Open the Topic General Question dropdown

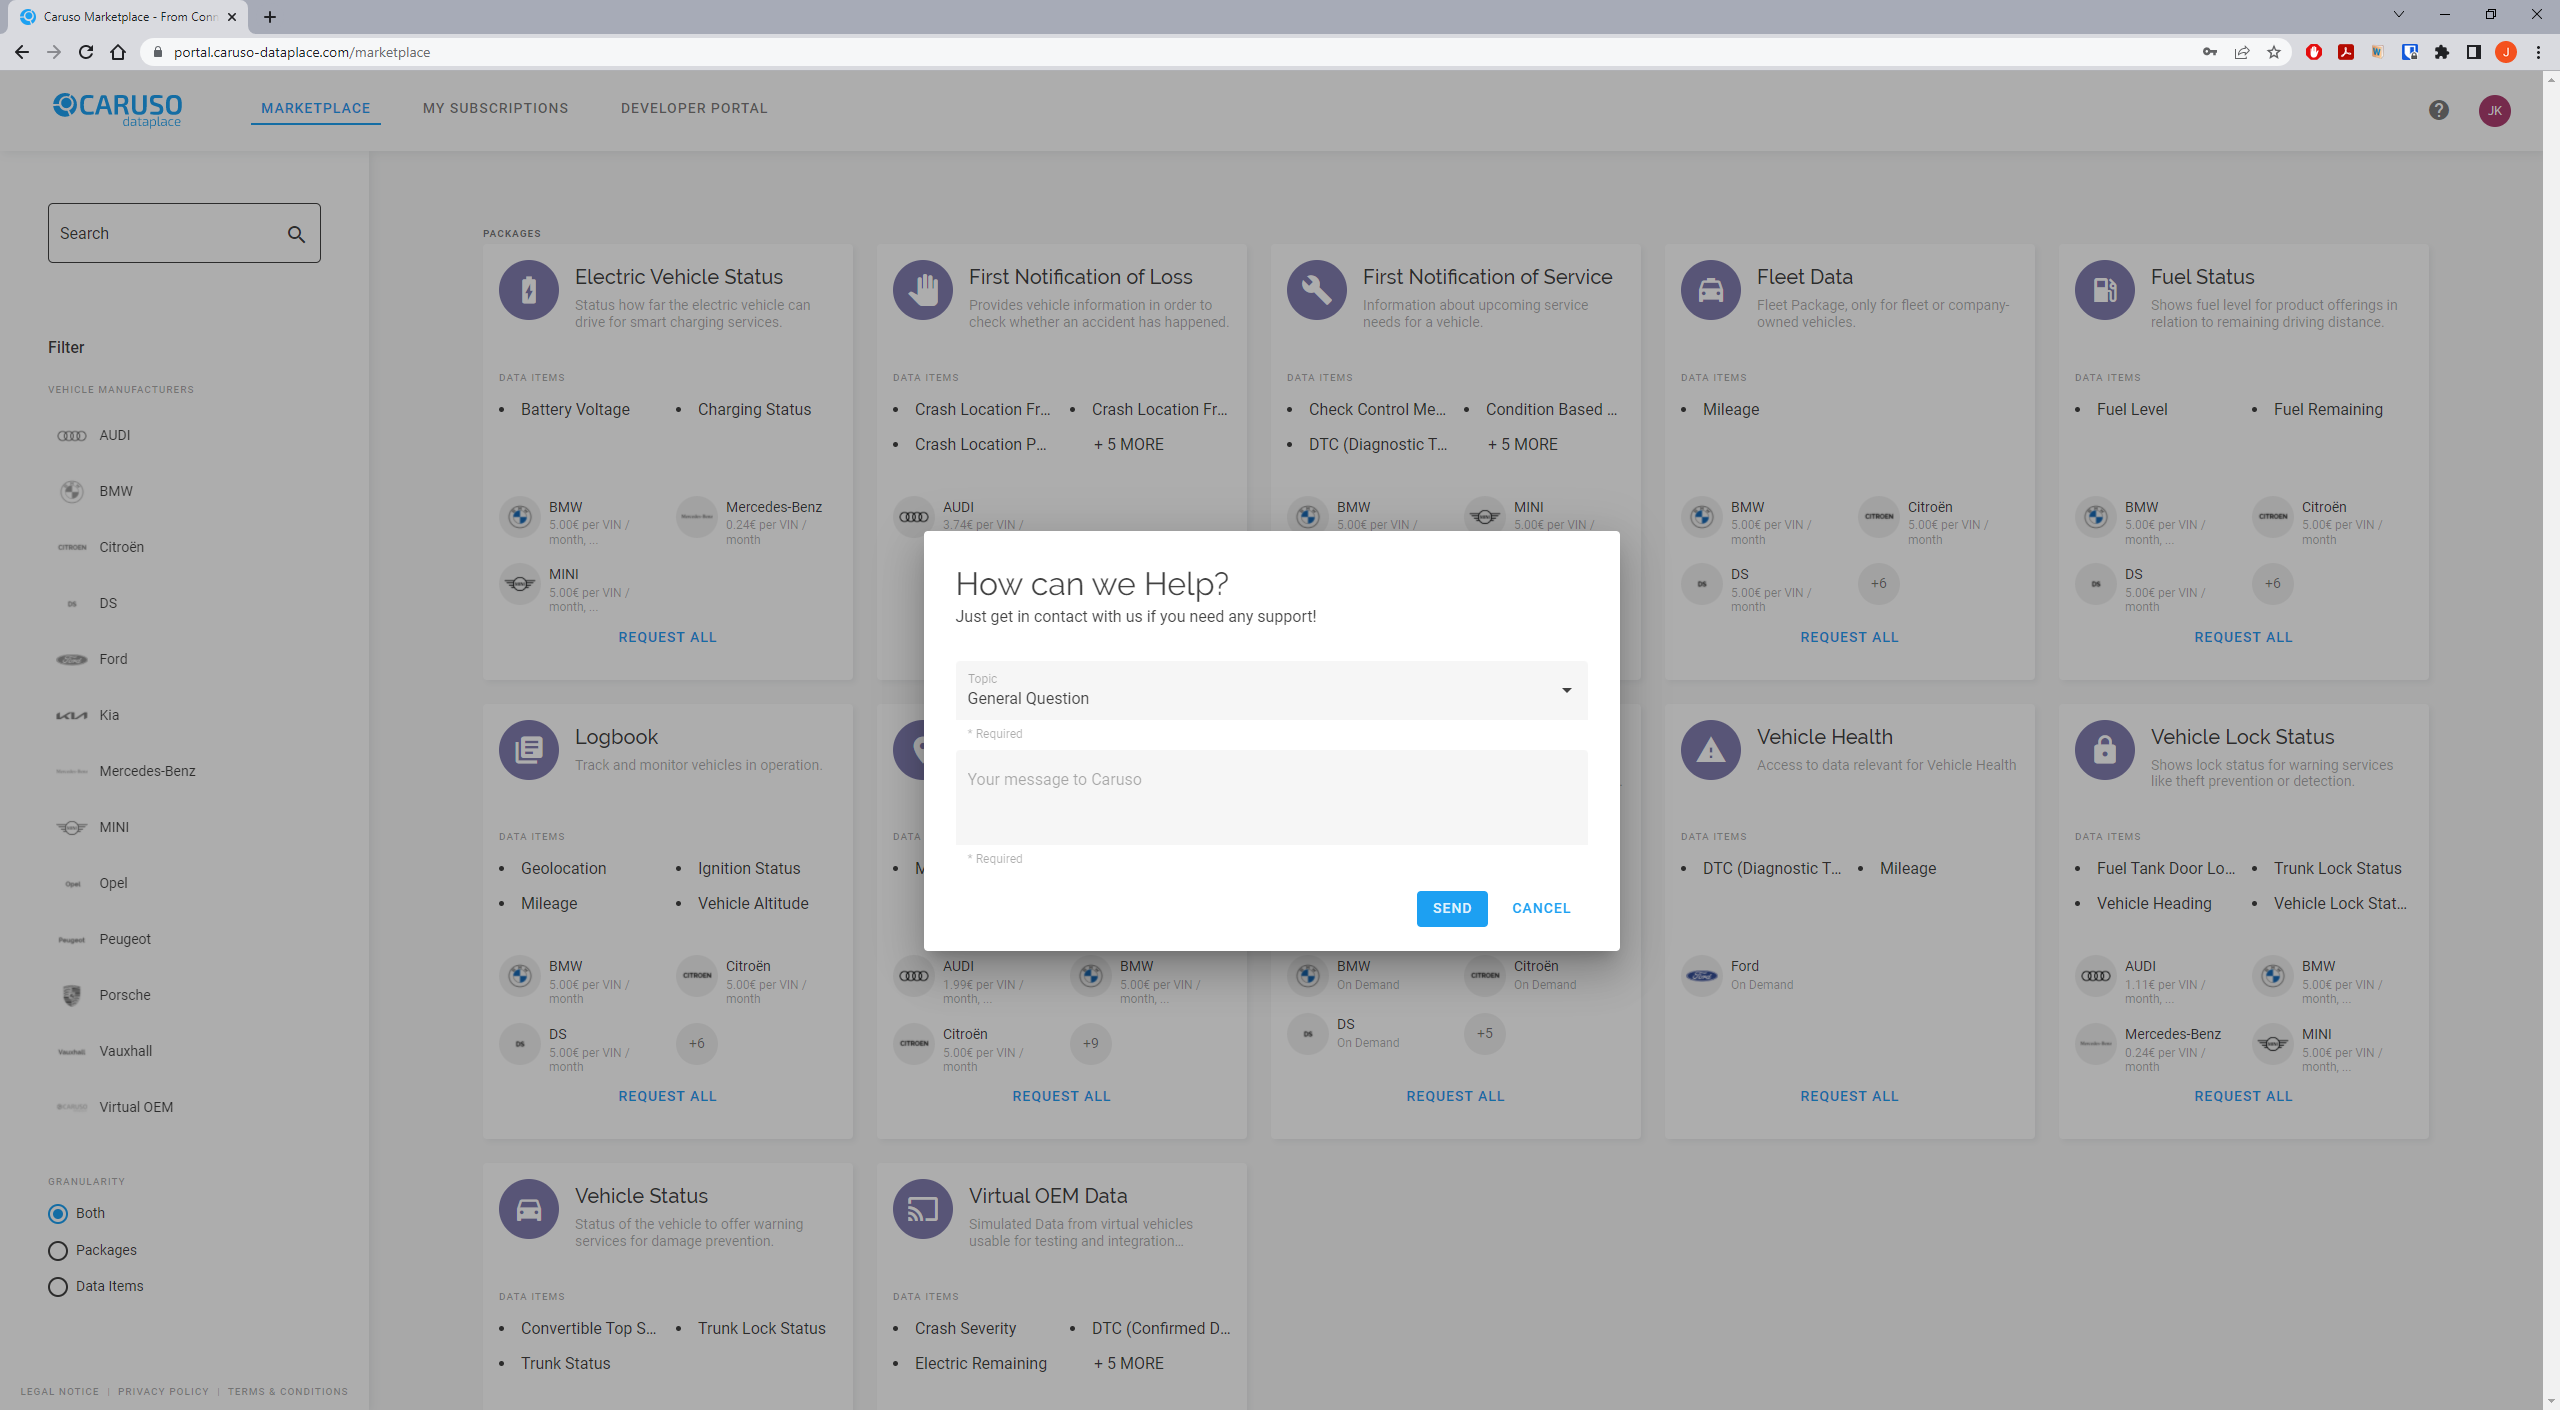click(x=1271, y=690)
